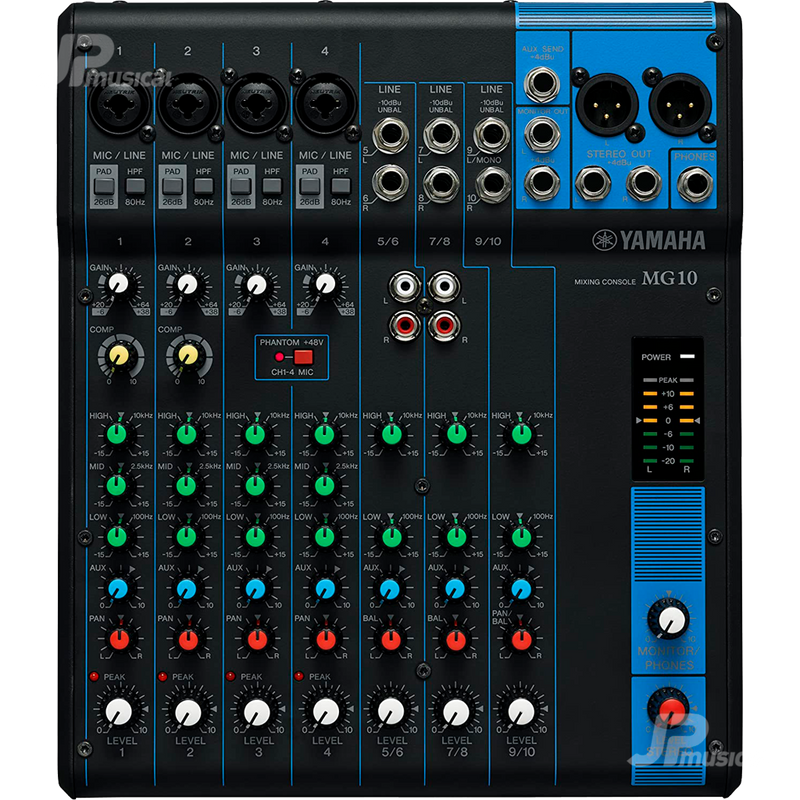The image size is (800, 800).
Task: Click the channel 4 MID EQ knob
Action: pyautogui.click(x=324, y=485)
